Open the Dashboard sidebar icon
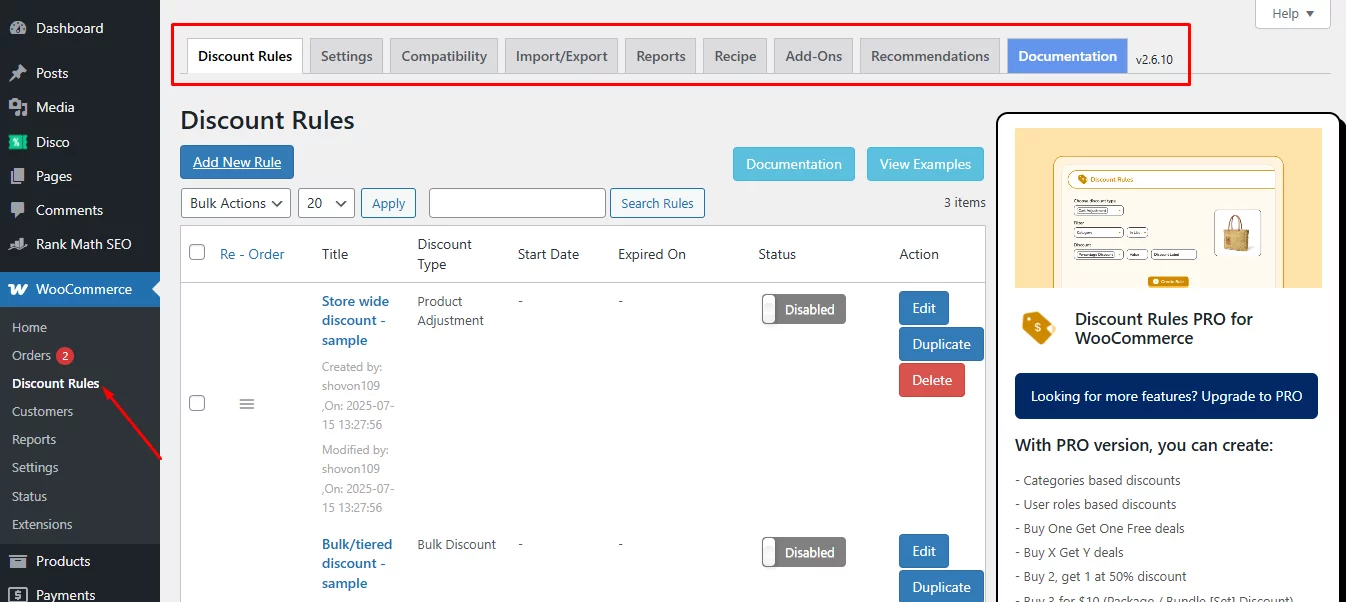The height and width of the screenshot is (602, 1346). 18,28
